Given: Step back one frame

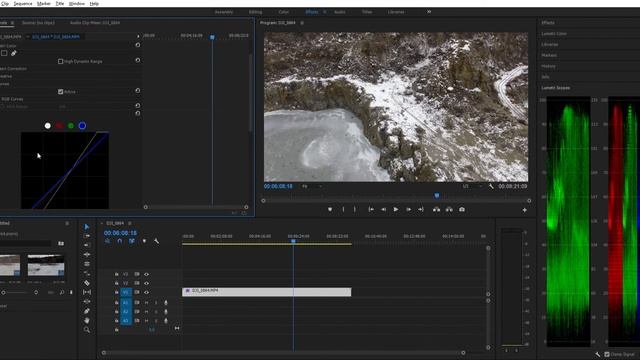Looking at the screenshot, I should [x=383, y=209].
